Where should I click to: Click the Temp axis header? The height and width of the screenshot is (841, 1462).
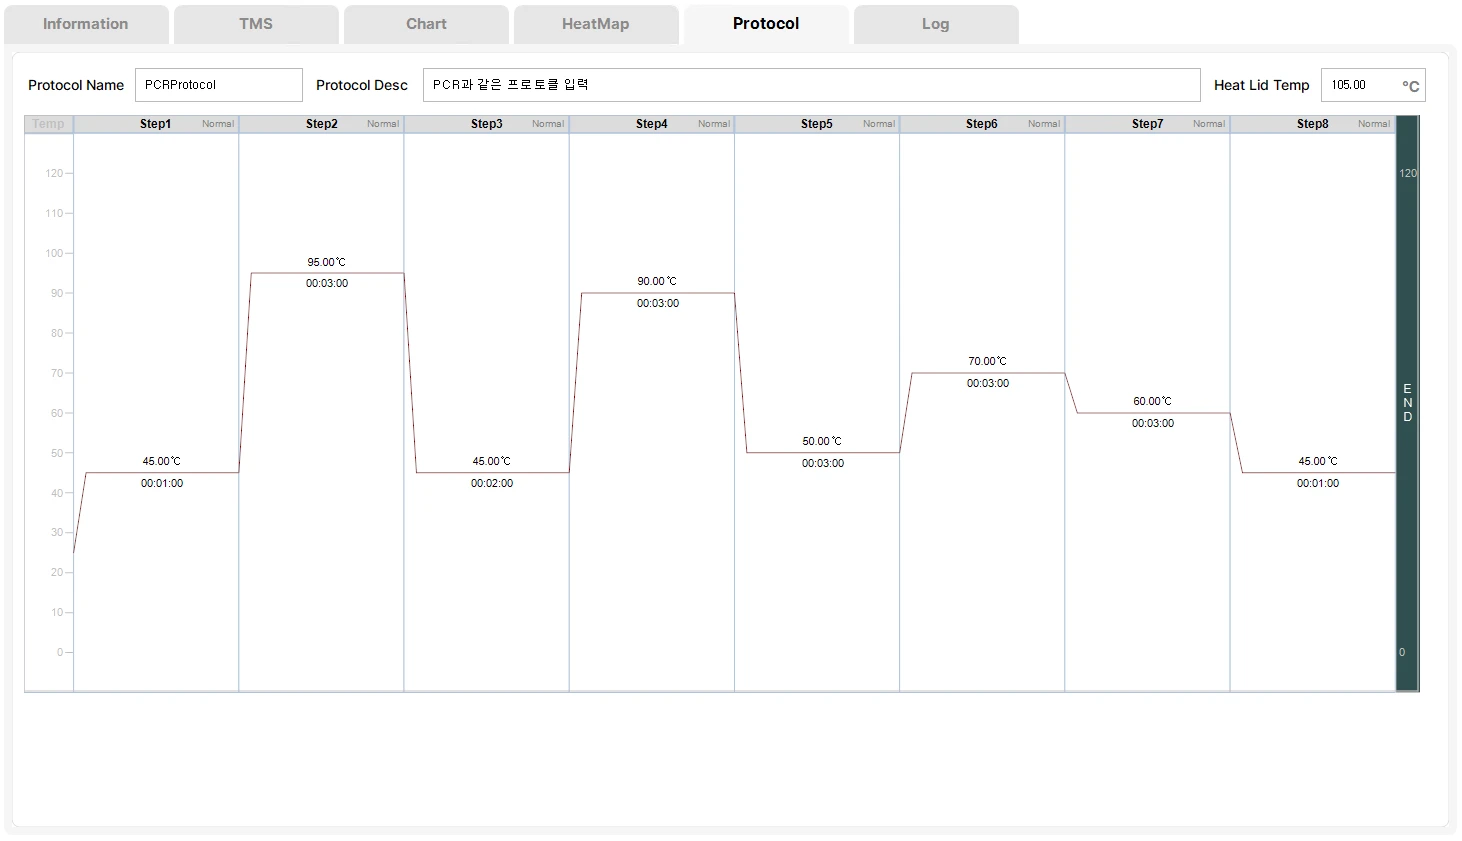click(x=48, y=124)
